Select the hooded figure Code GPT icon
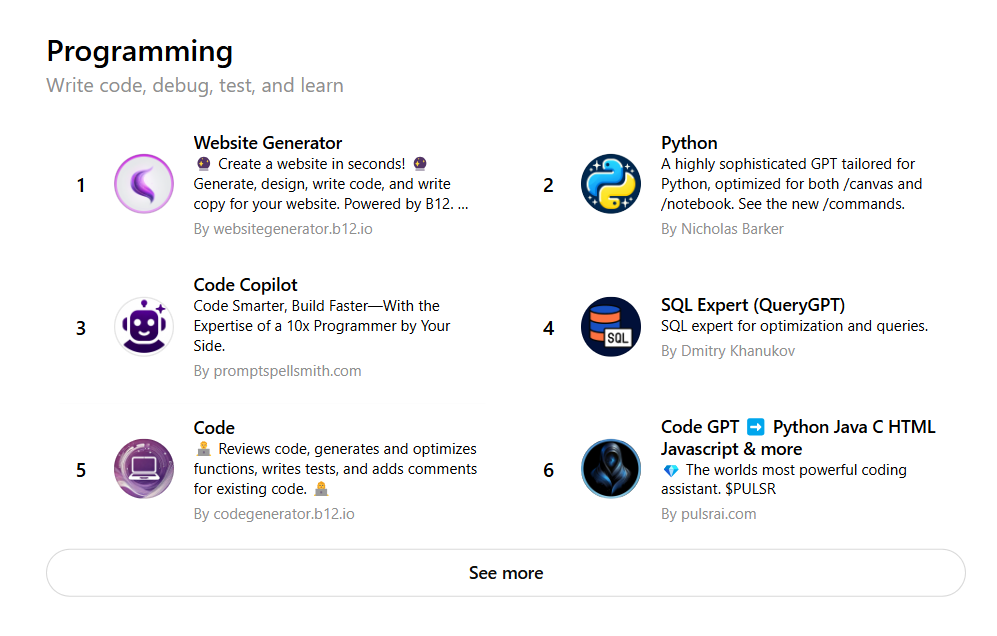997x636 pixels. point(610,469)
